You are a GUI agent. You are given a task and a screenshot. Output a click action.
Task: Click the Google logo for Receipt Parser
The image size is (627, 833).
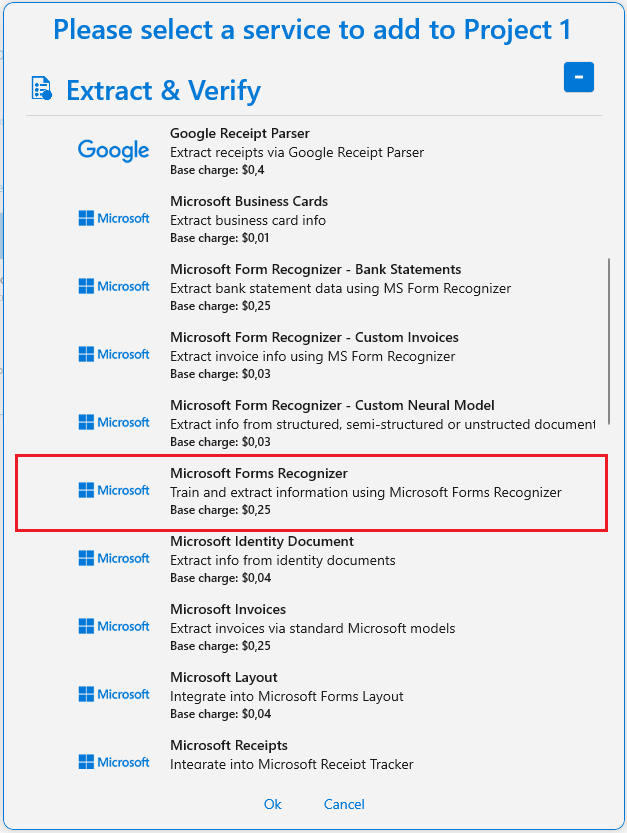[114, 150]
